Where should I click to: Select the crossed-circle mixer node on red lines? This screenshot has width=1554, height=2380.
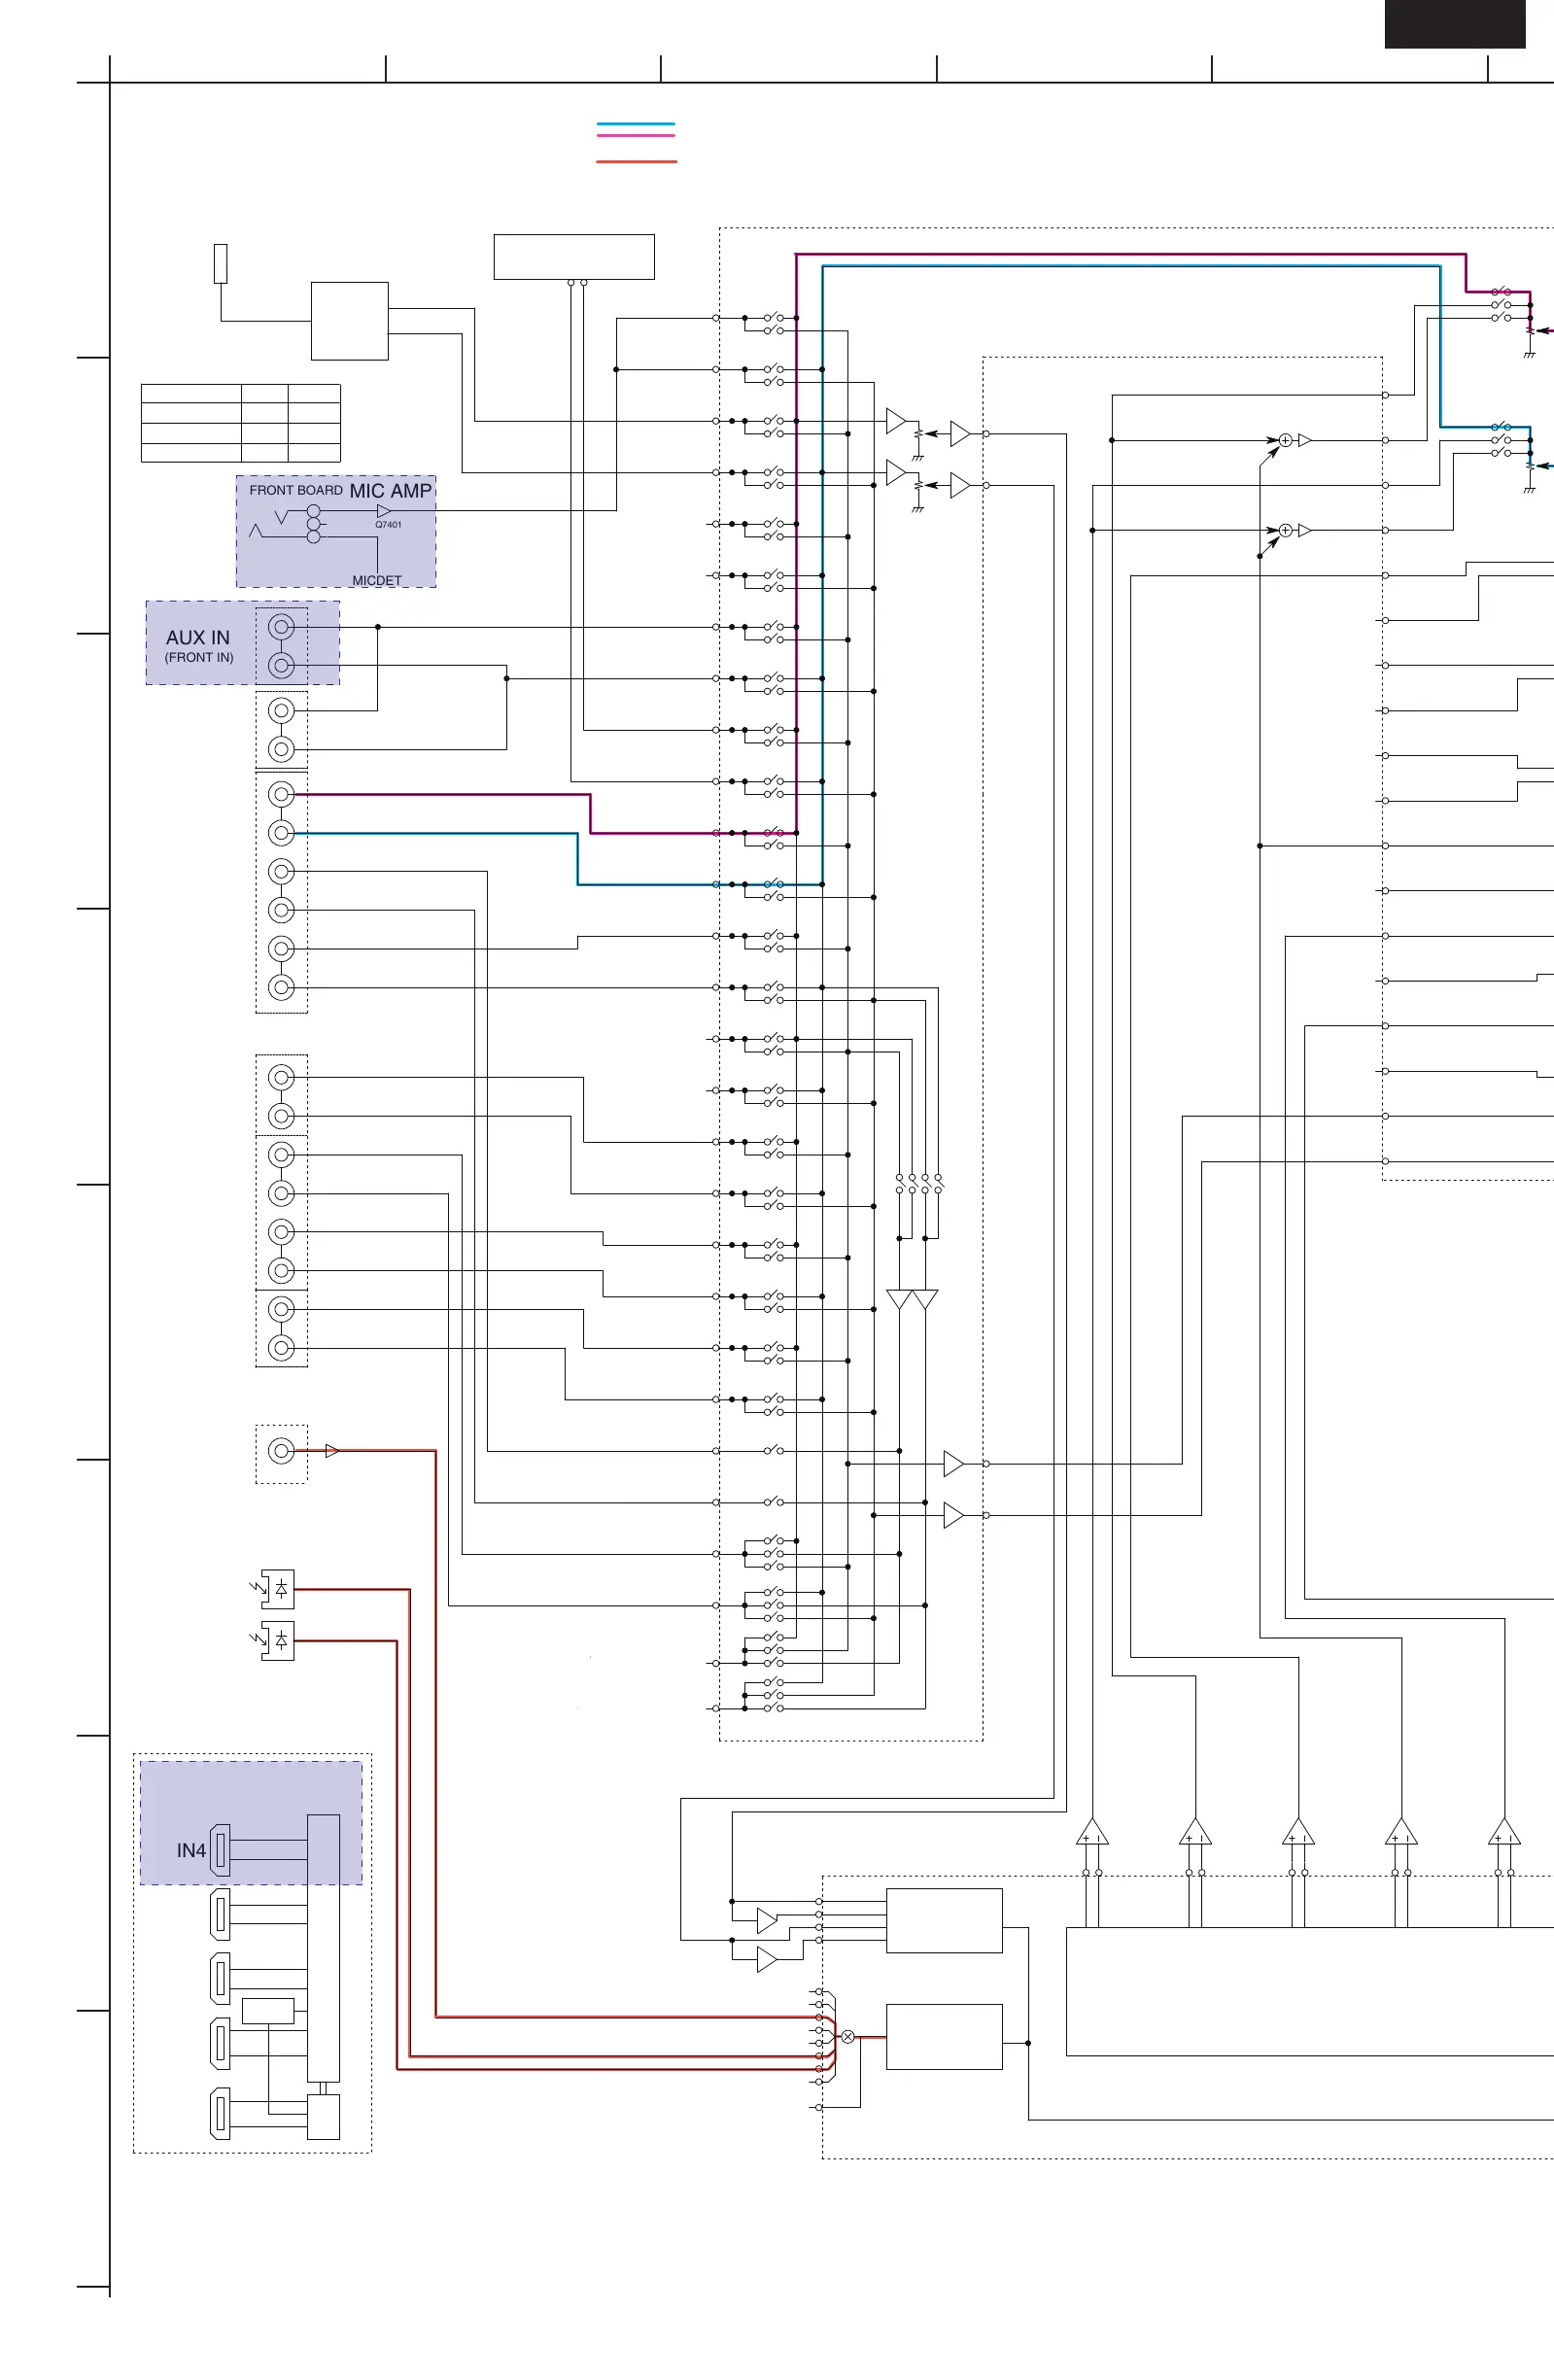click(x=848, y=2036)
